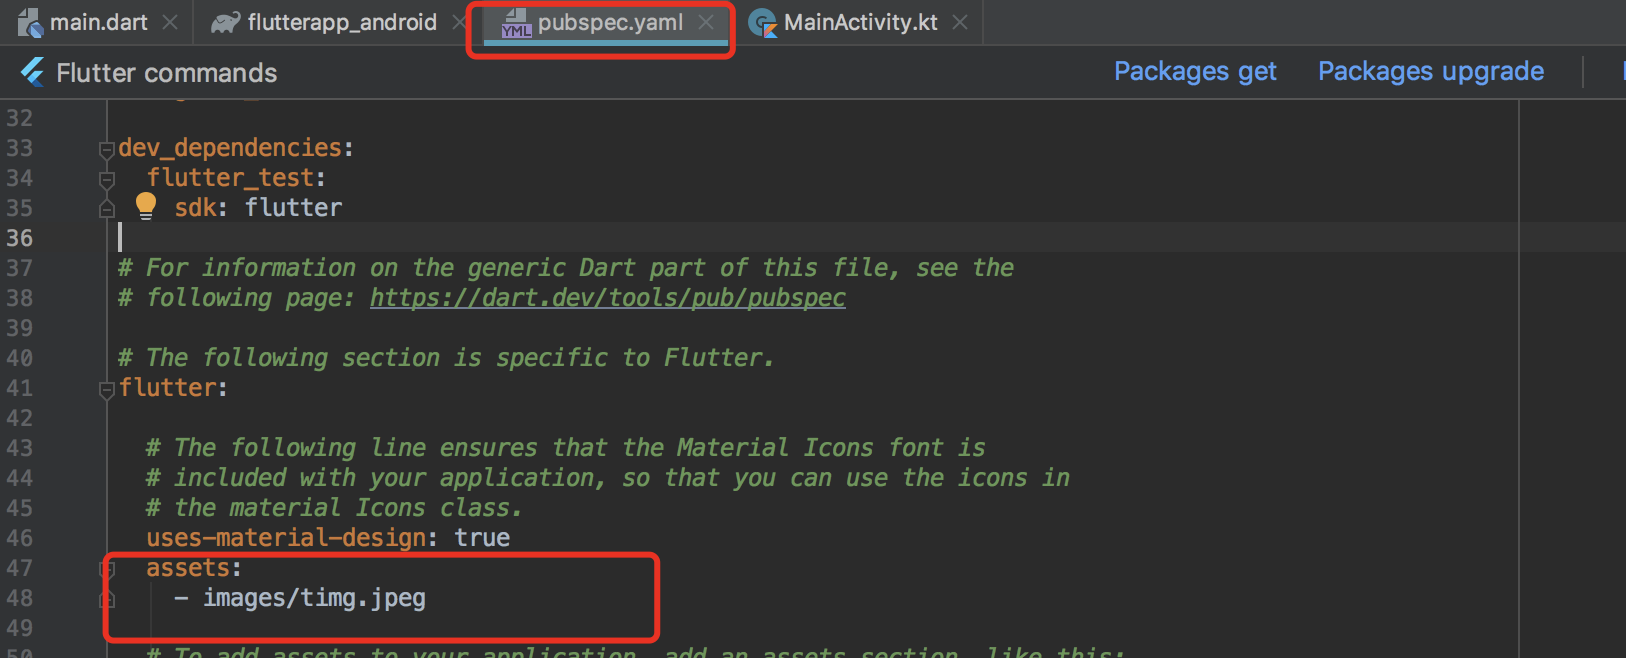The height and width of the screenshot is (658, 1626).
Task: Run Packages upgrade
Action: coord(1431,71)
